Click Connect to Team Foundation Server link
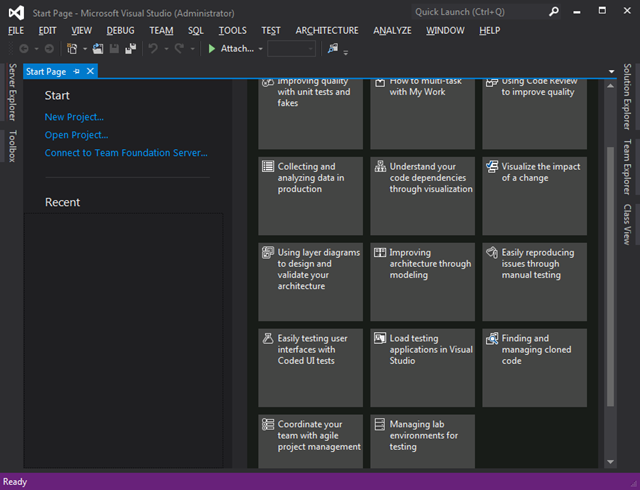 126,153
